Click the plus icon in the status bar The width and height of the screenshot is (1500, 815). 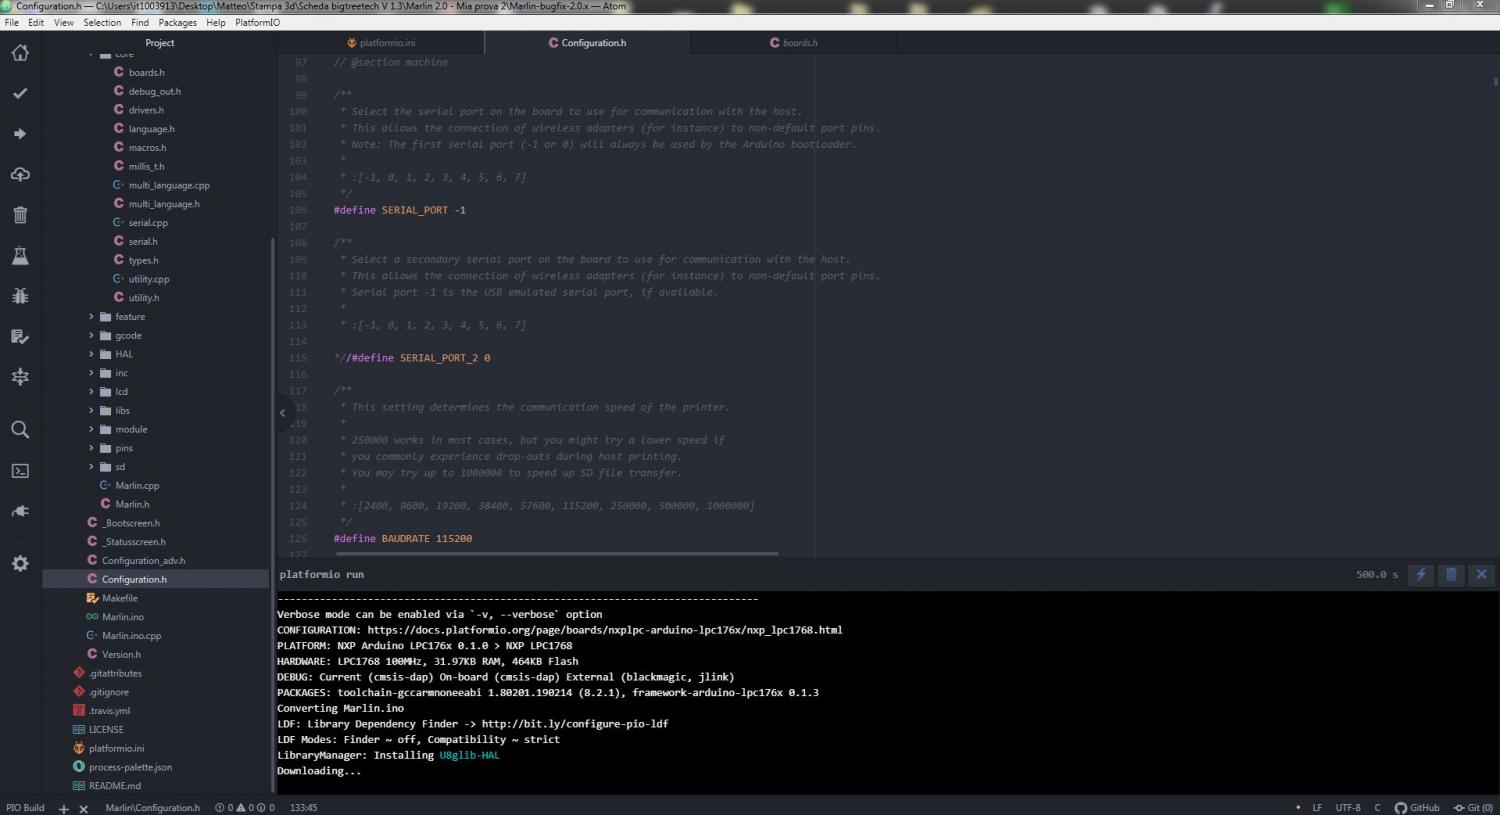click(64, 808)
